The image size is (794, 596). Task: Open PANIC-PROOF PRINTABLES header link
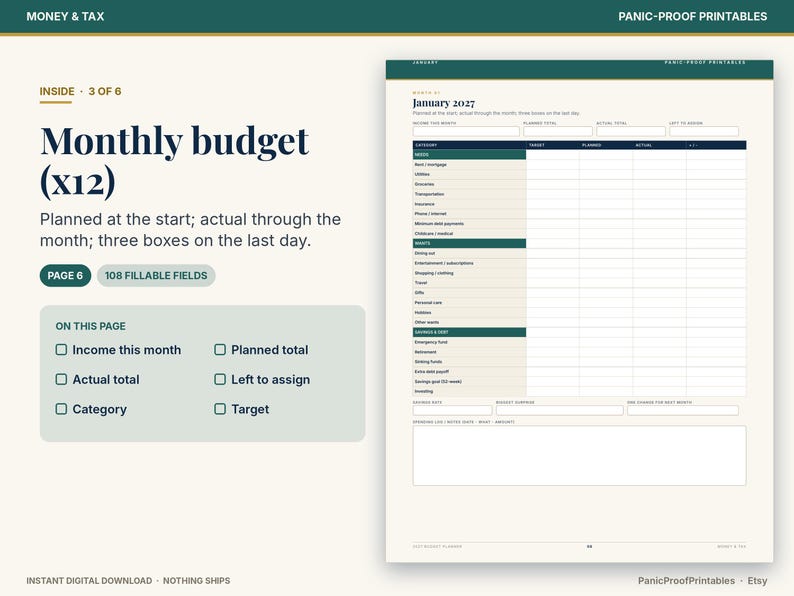(x=692, y=16)
